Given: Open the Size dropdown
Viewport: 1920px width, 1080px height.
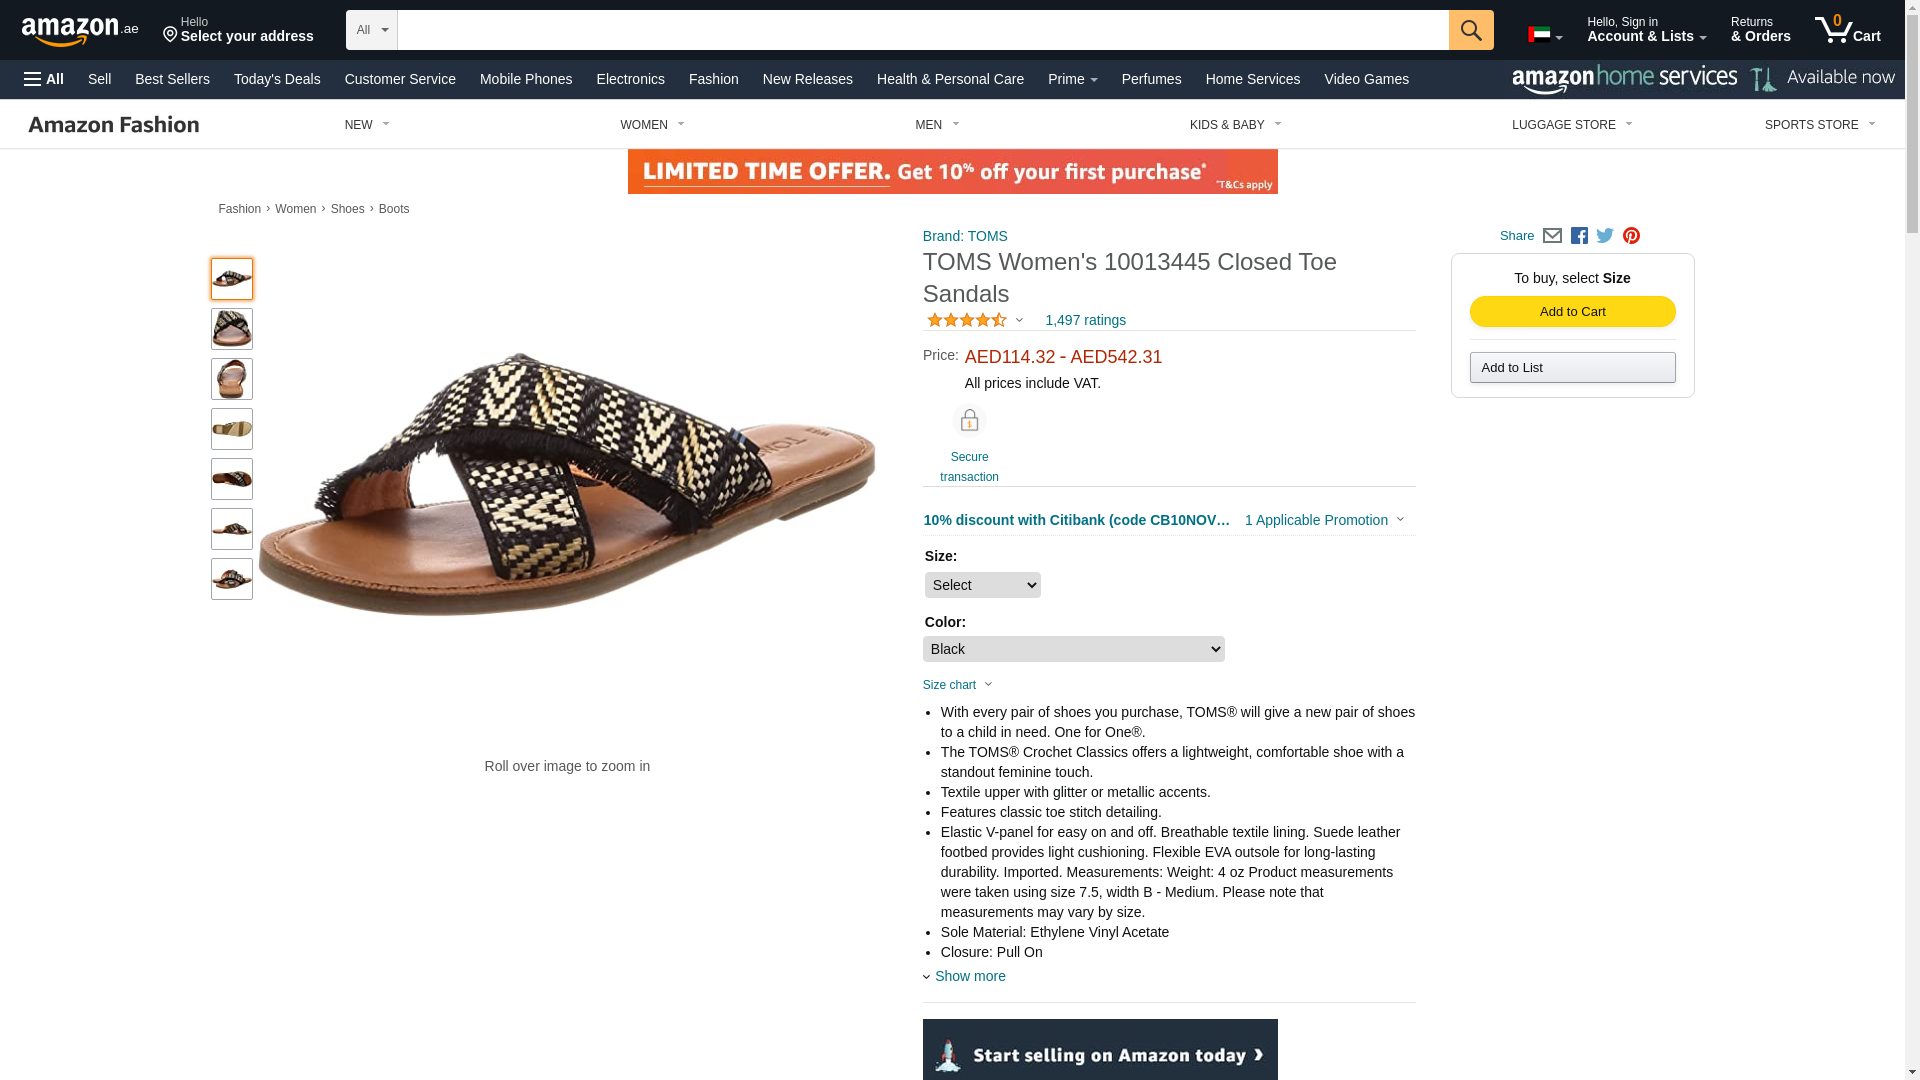Looking at the screenshot, I should (x=982, y=585).
